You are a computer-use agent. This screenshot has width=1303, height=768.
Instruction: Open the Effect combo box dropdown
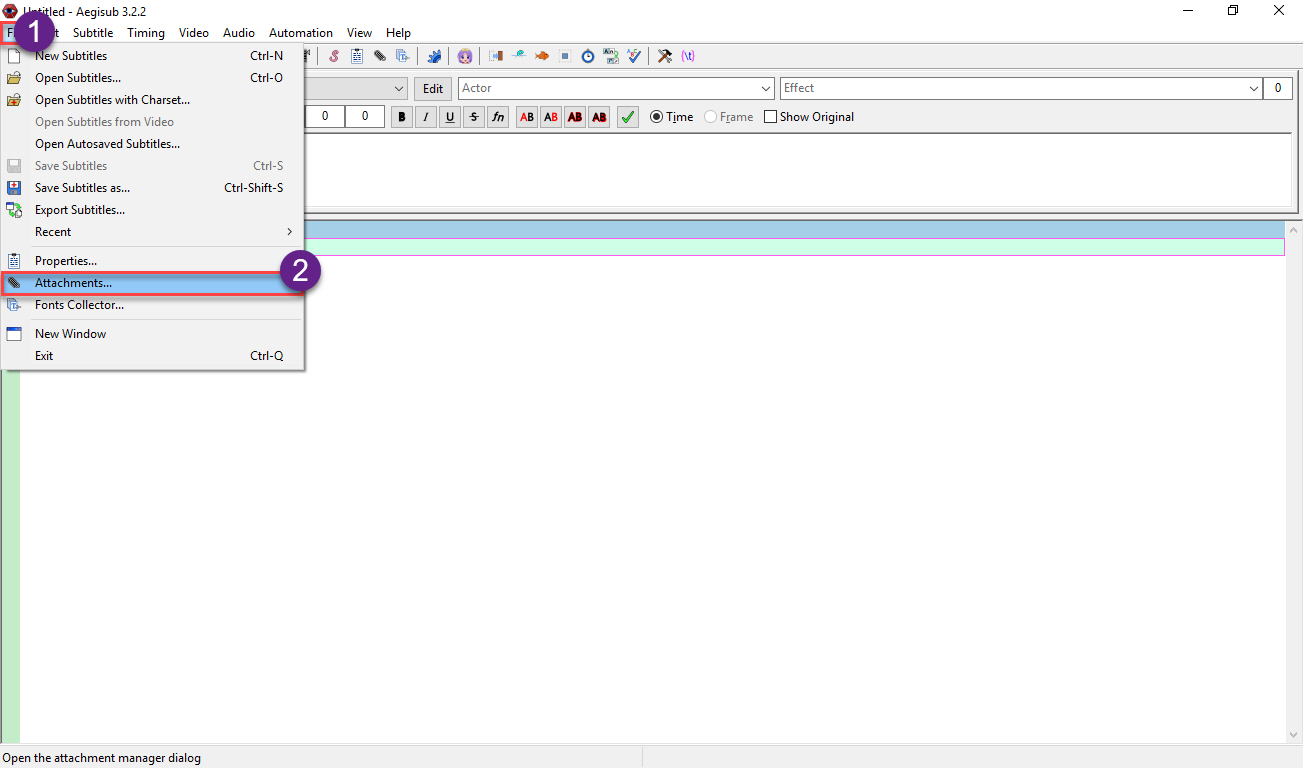coord(1254,88)
